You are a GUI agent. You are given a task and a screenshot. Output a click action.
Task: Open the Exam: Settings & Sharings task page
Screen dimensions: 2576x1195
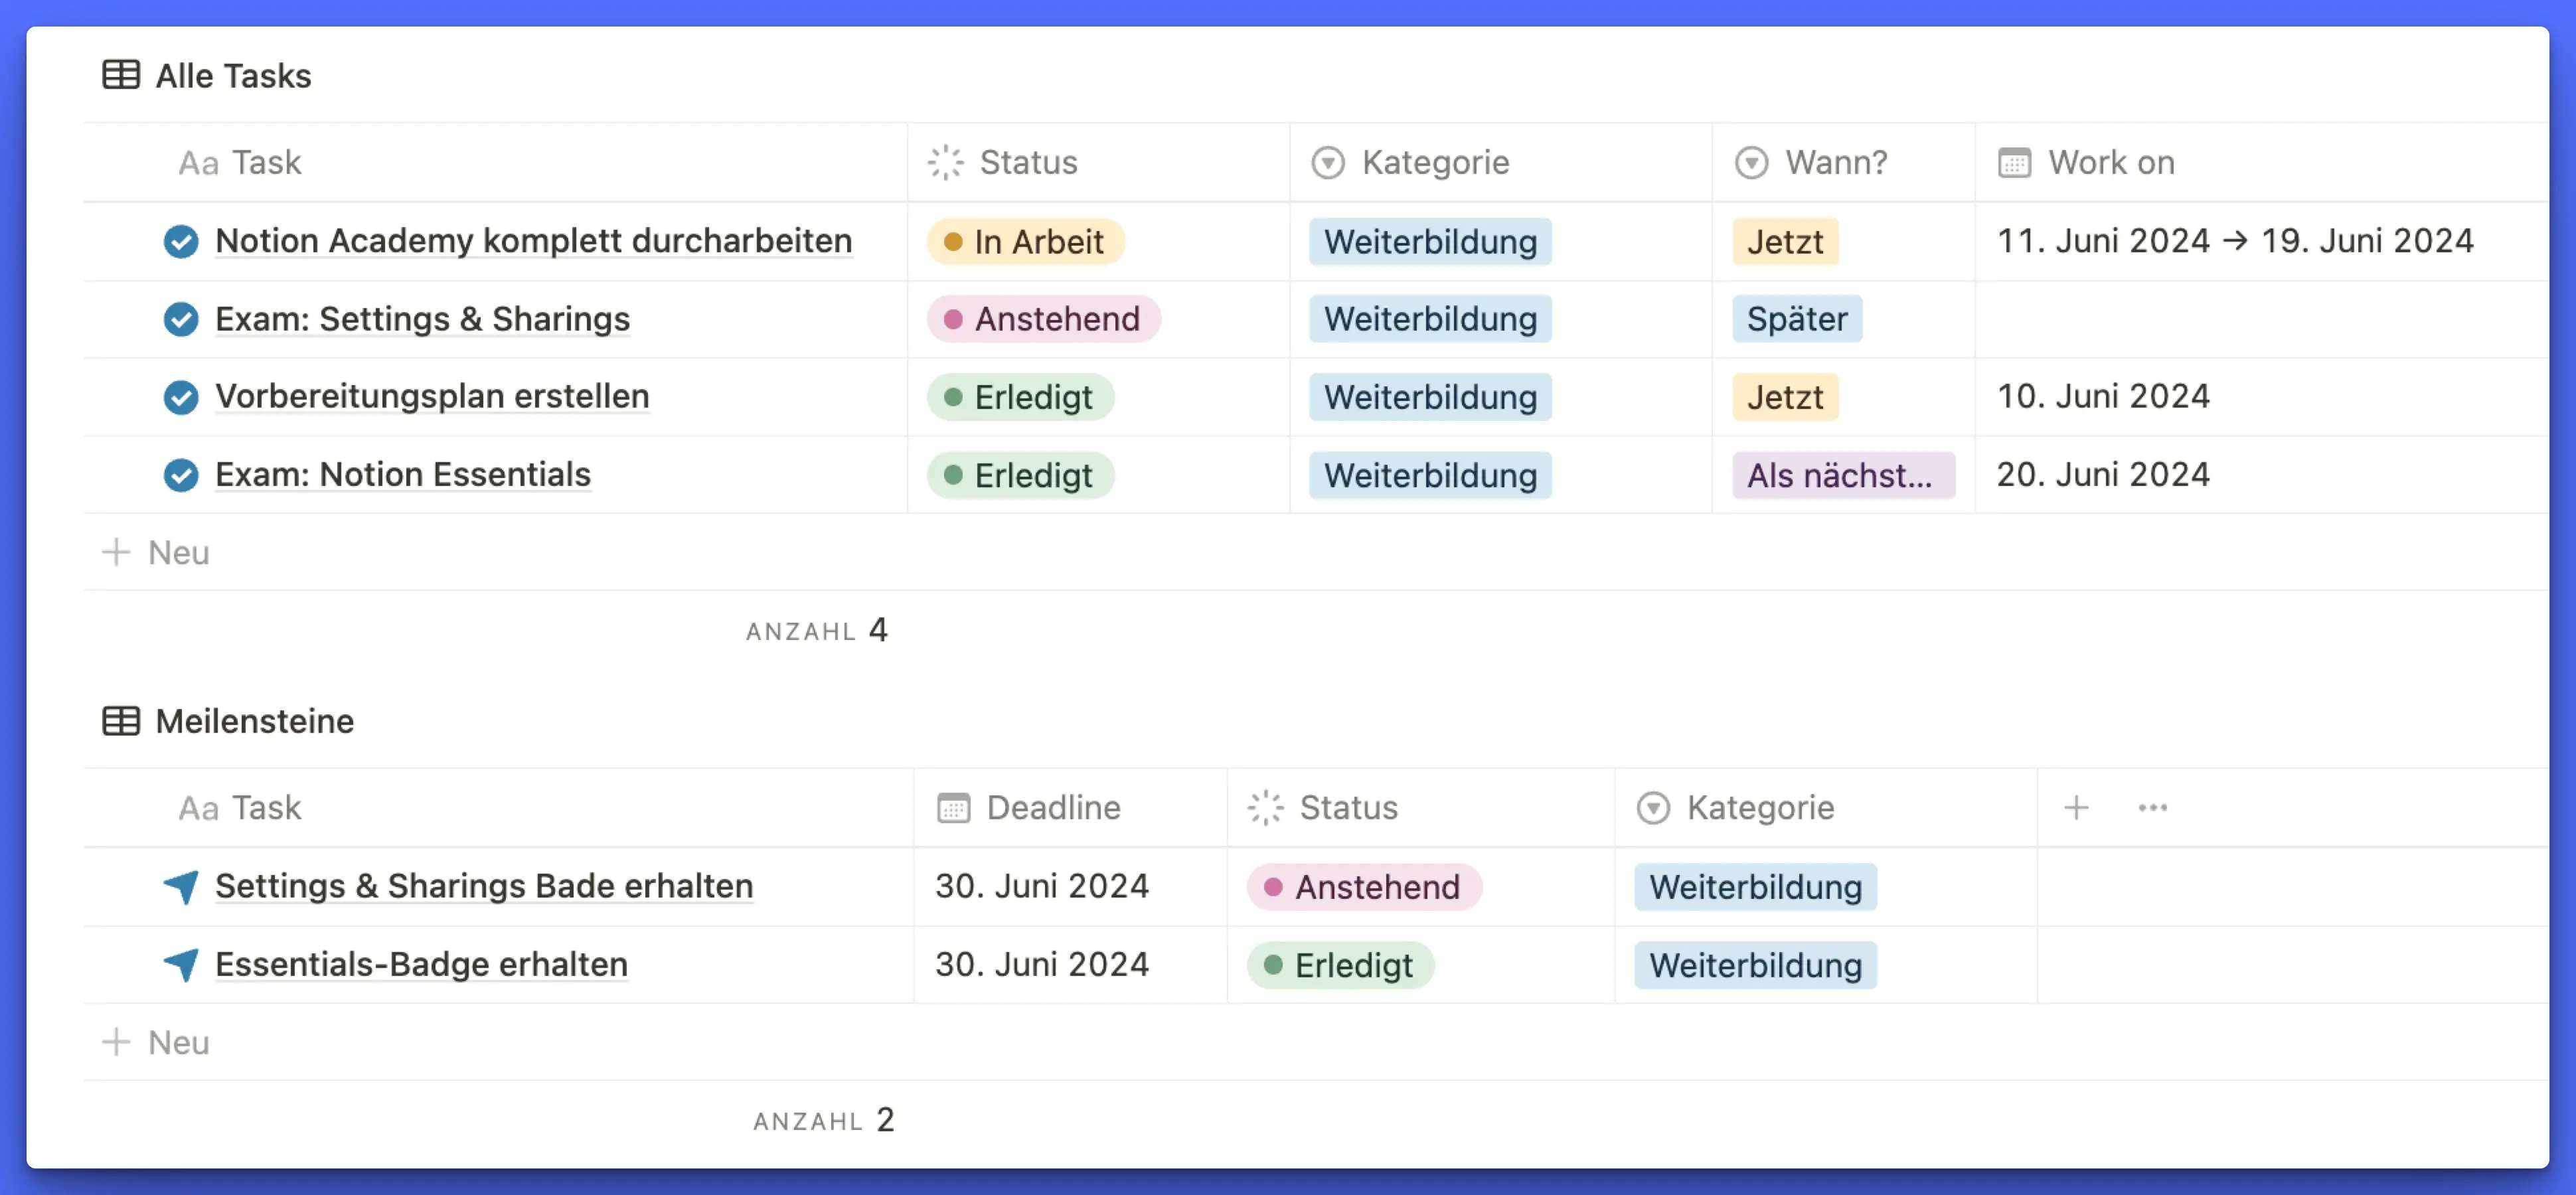(x=422, y=319)
